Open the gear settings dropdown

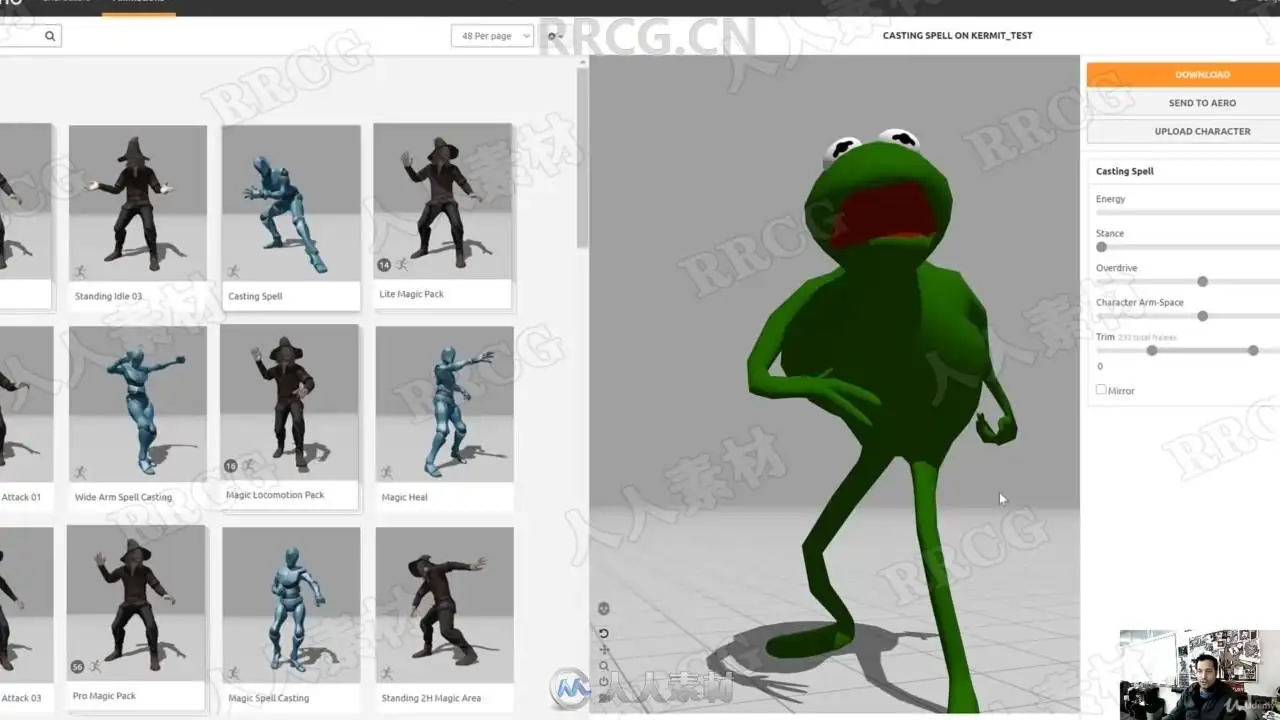click(555, 36)
